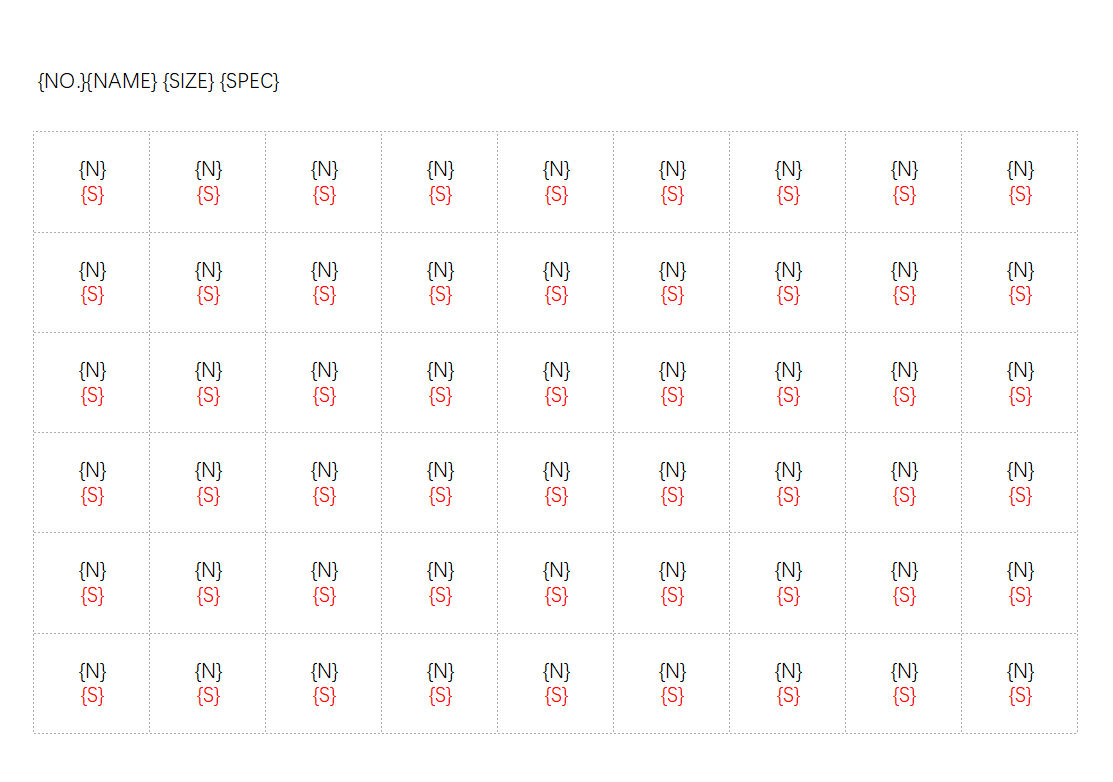Image resolution: width=1113 pixels, height=782 pixels.
Task: Click {N} in last row, first column cell
Action: pyautogui.click(x=92, y=671)
